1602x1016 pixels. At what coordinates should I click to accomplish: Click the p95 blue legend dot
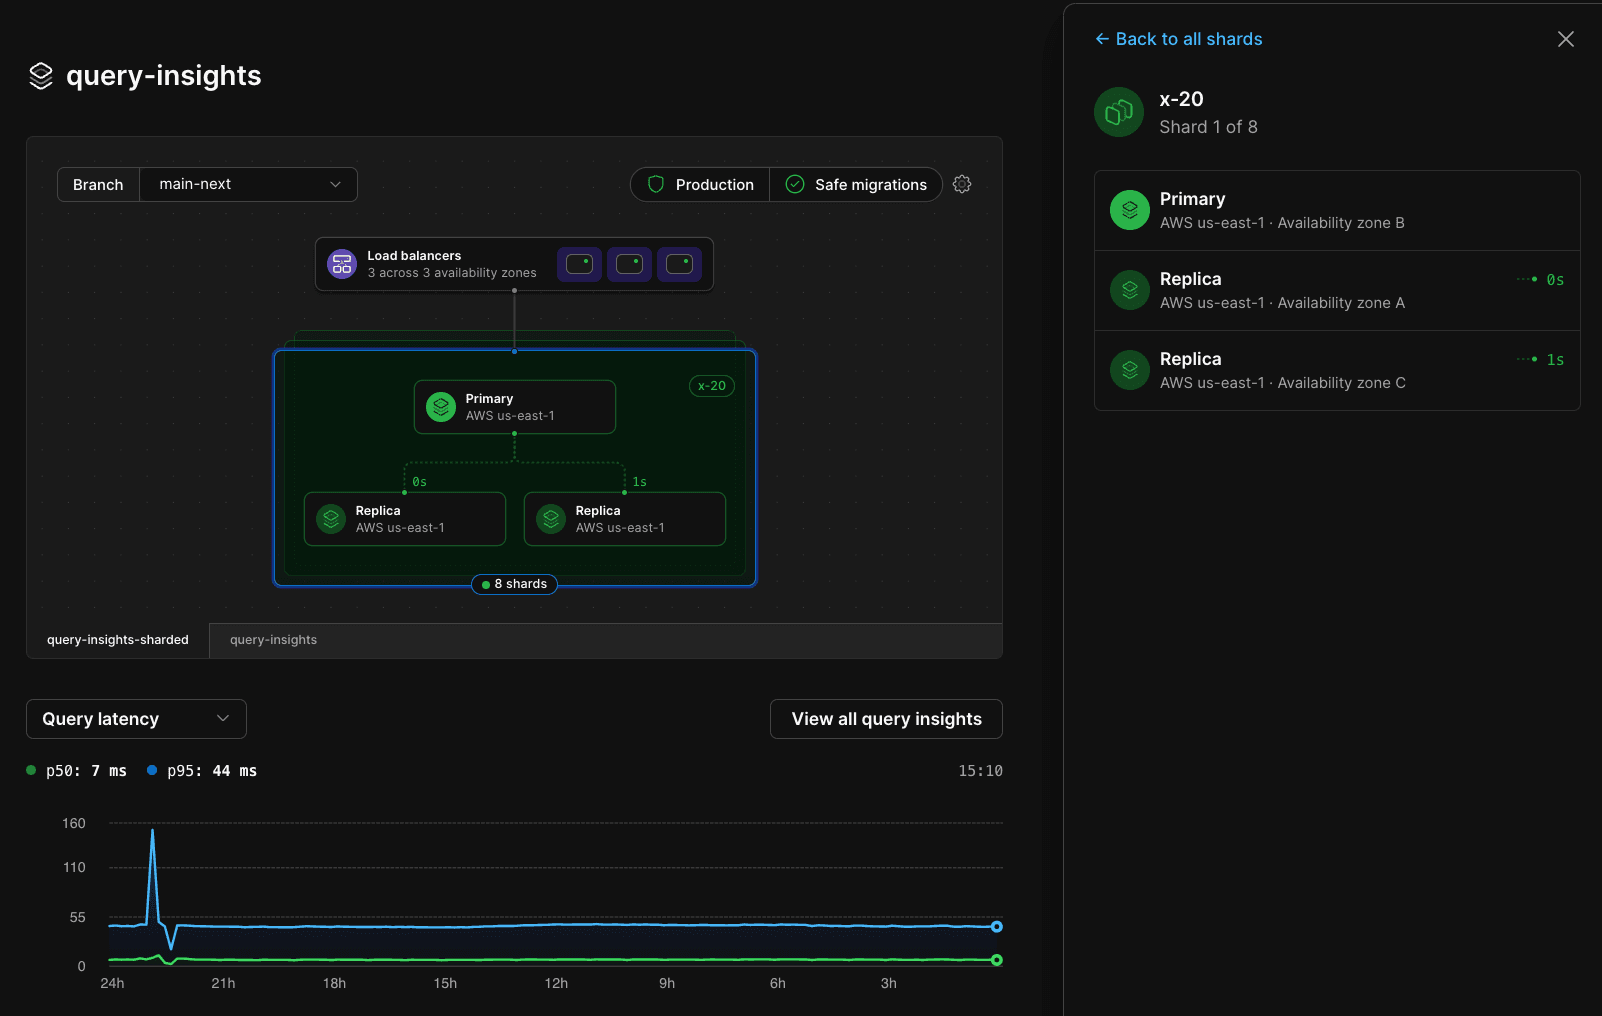click(x=152, y=770)
